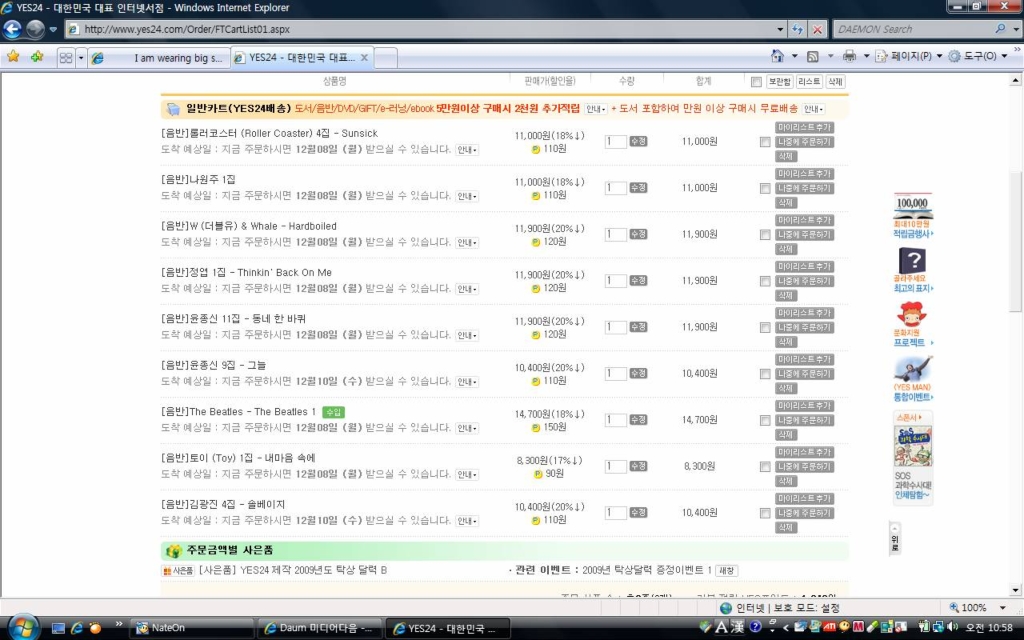Open recent pages dropdown next to Forward
Screen dimensions: 1024x640
(x=53, y=29)
